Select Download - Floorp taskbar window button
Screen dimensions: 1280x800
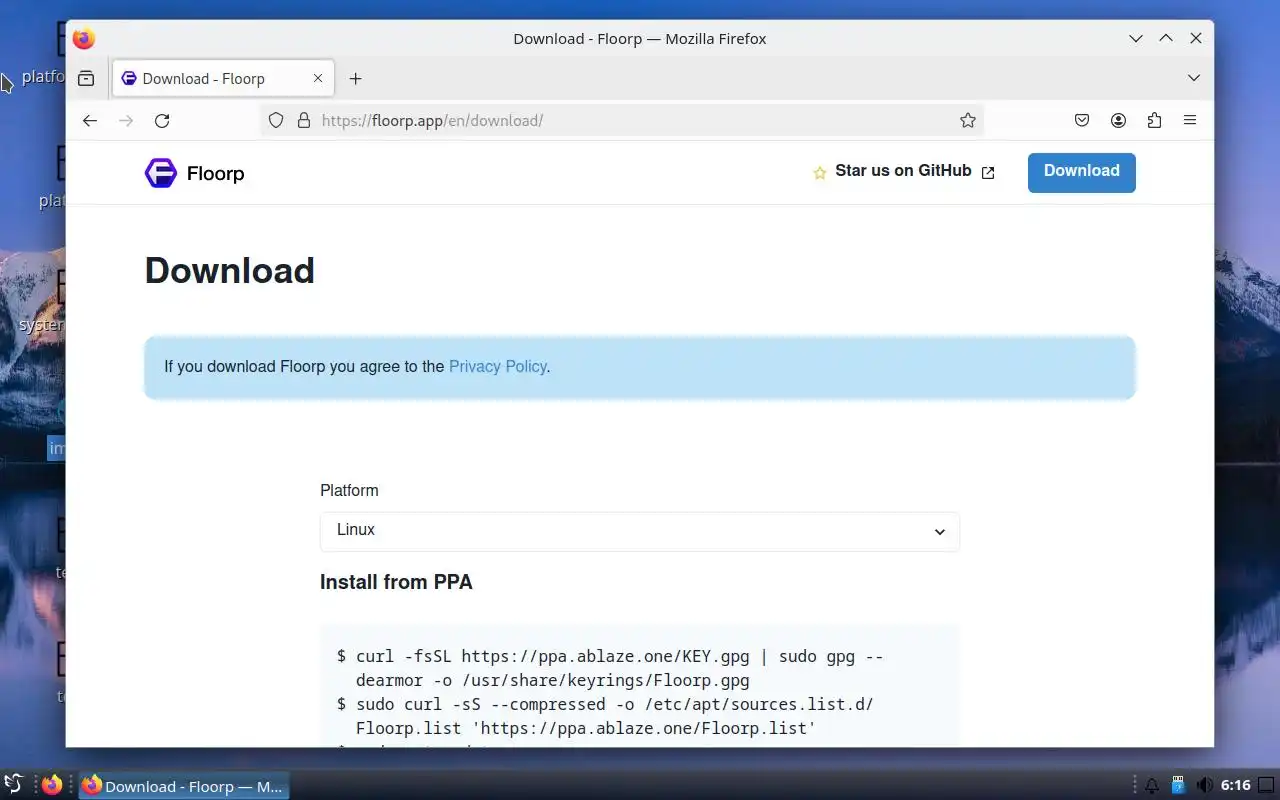click(x=184, y=786)
